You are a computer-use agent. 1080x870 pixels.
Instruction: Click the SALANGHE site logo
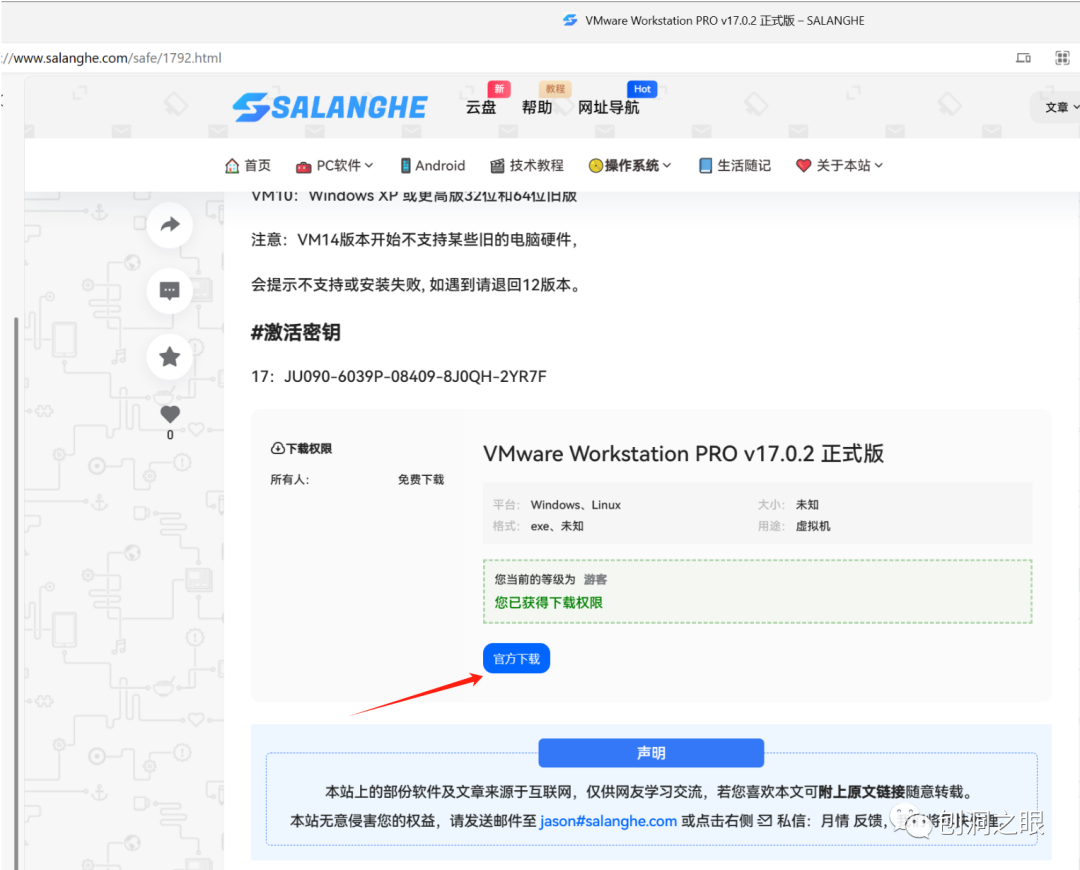330,107
